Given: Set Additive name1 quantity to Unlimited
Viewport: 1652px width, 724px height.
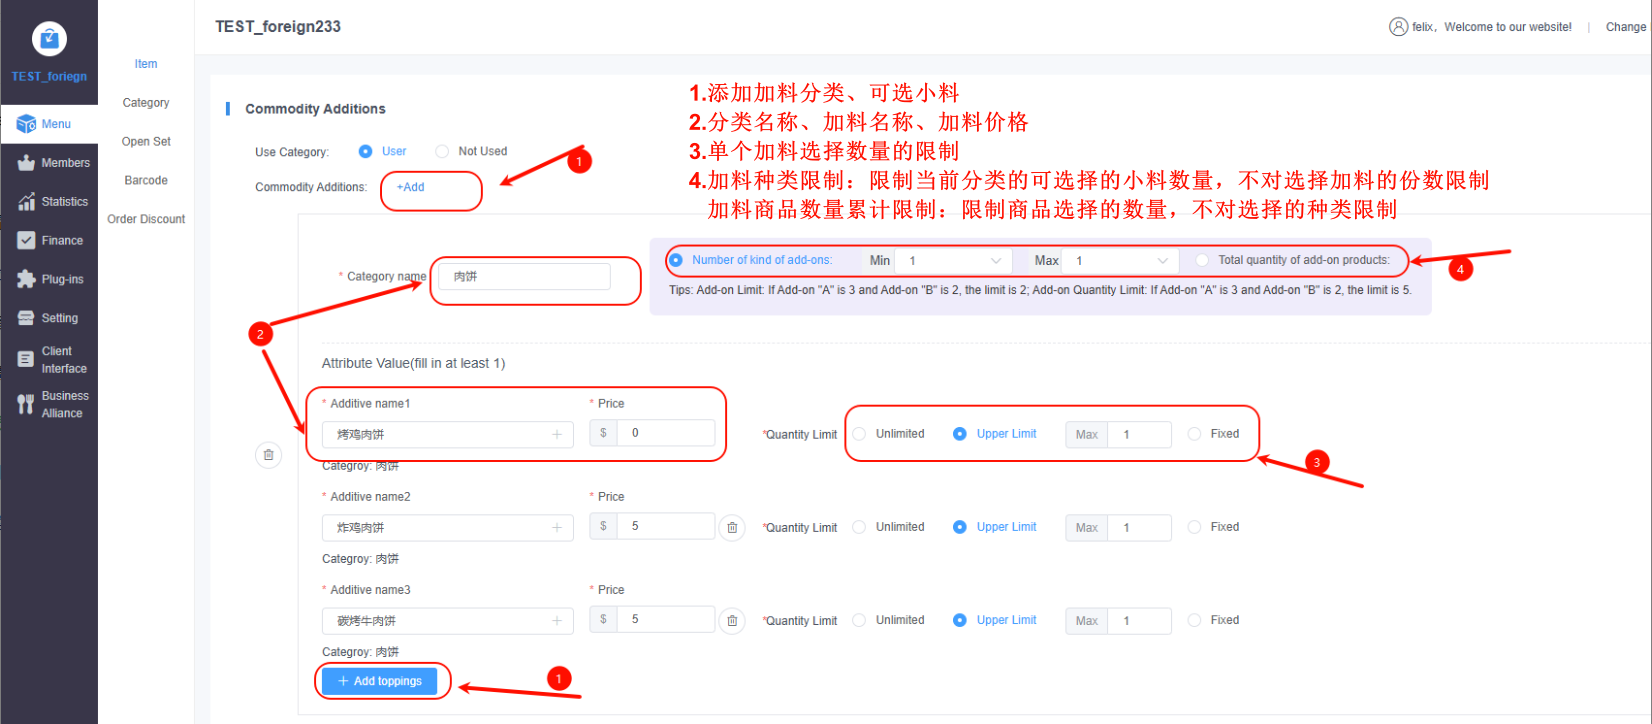Looking at the screenshot, I should pyautogui.click(x=859, y=434).
